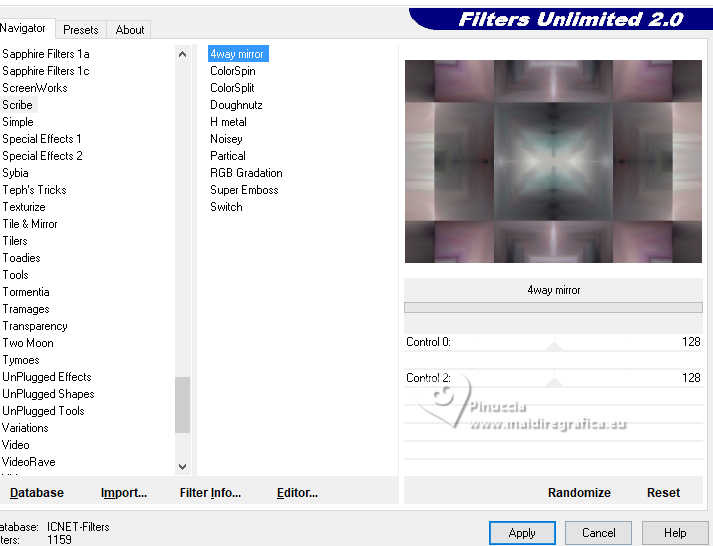Viewport: 713px width, 546px height.
Task: Select the Video category
Action: coord(16,445)
